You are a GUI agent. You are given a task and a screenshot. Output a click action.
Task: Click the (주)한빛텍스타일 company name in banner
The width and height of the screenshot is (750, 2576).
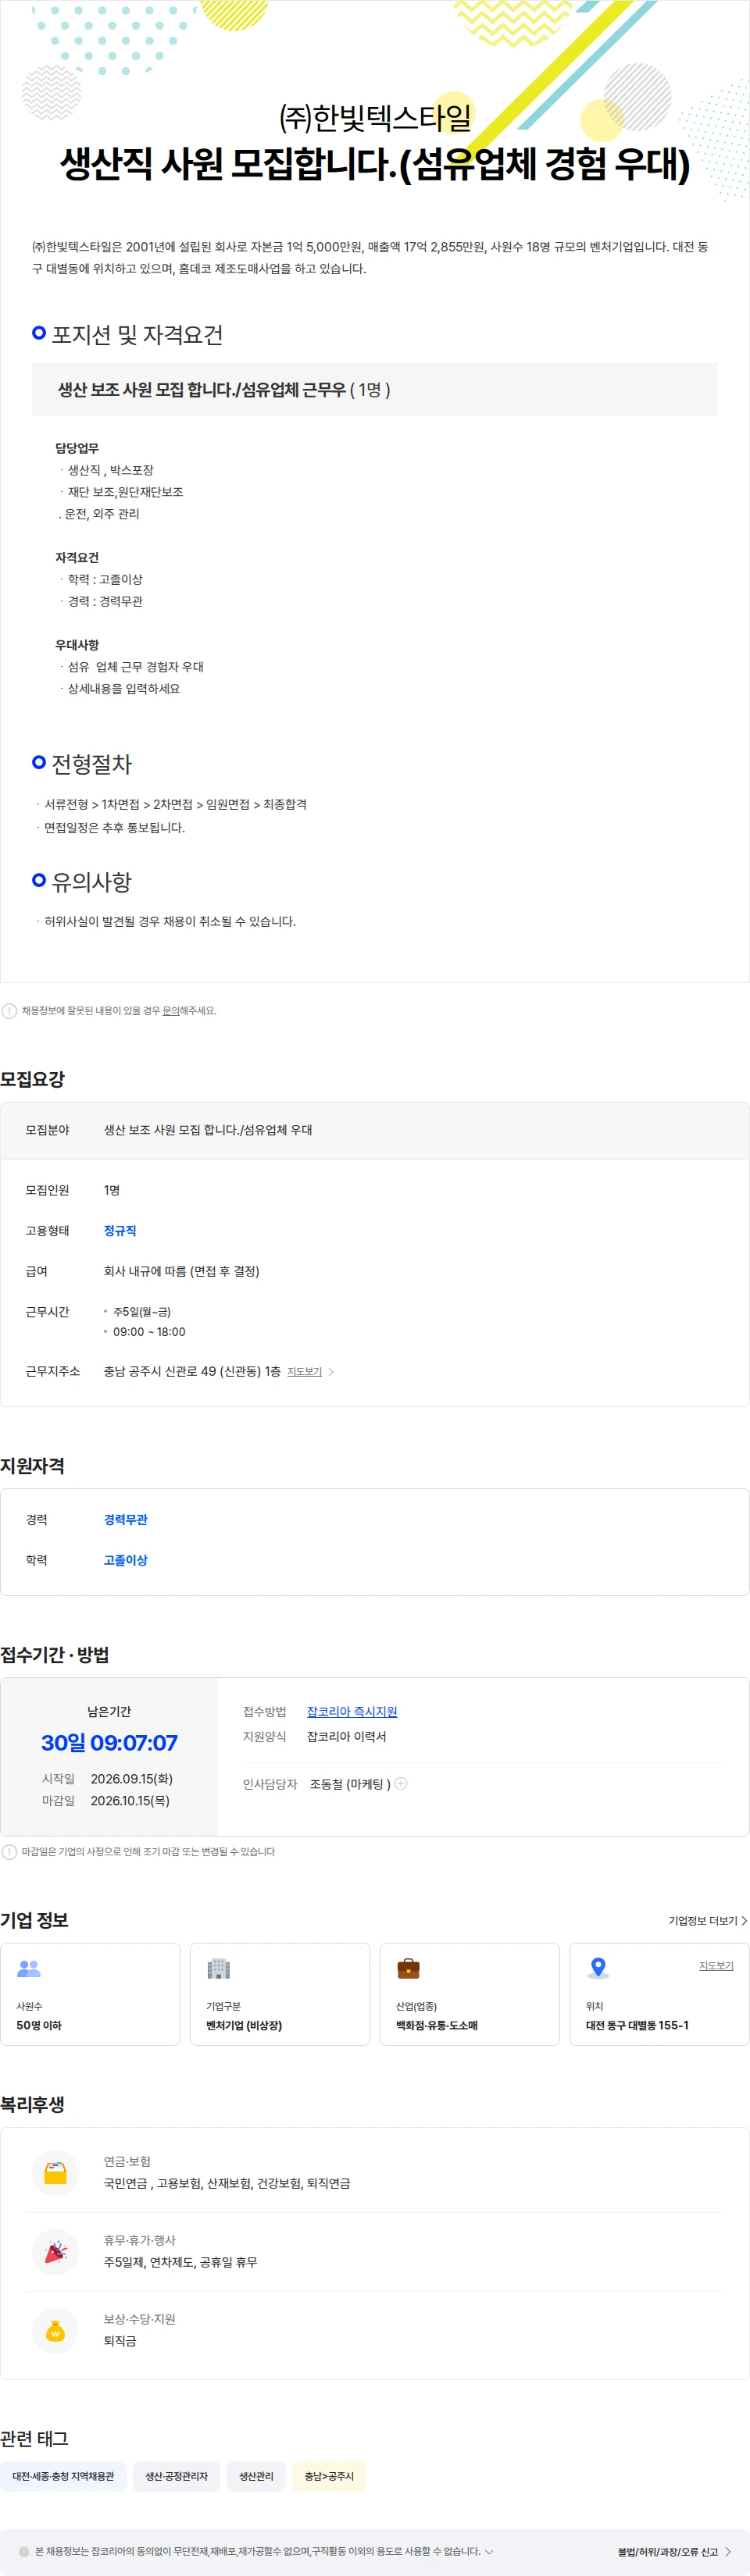coord(375,118)
